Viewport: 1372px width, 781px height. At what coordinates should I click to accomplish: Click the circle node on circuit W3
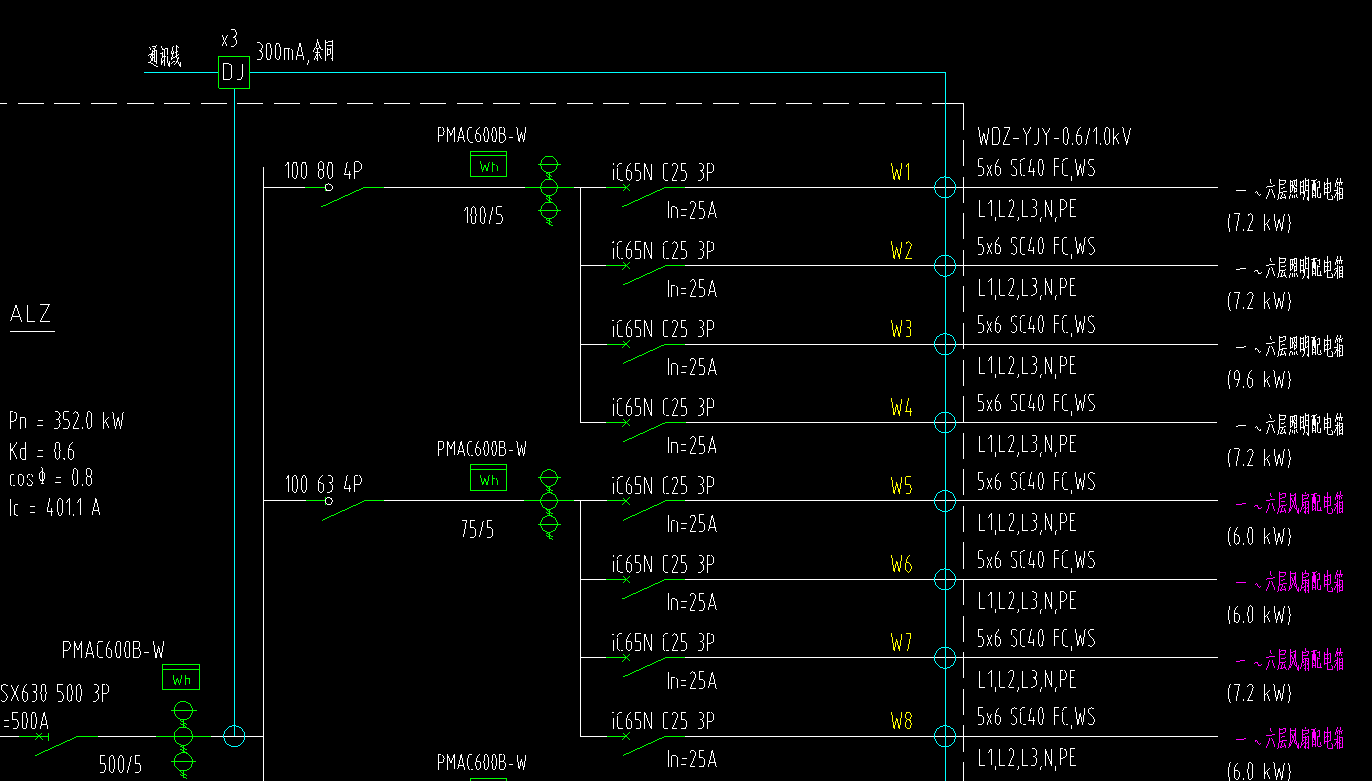[x=944, y=344]
